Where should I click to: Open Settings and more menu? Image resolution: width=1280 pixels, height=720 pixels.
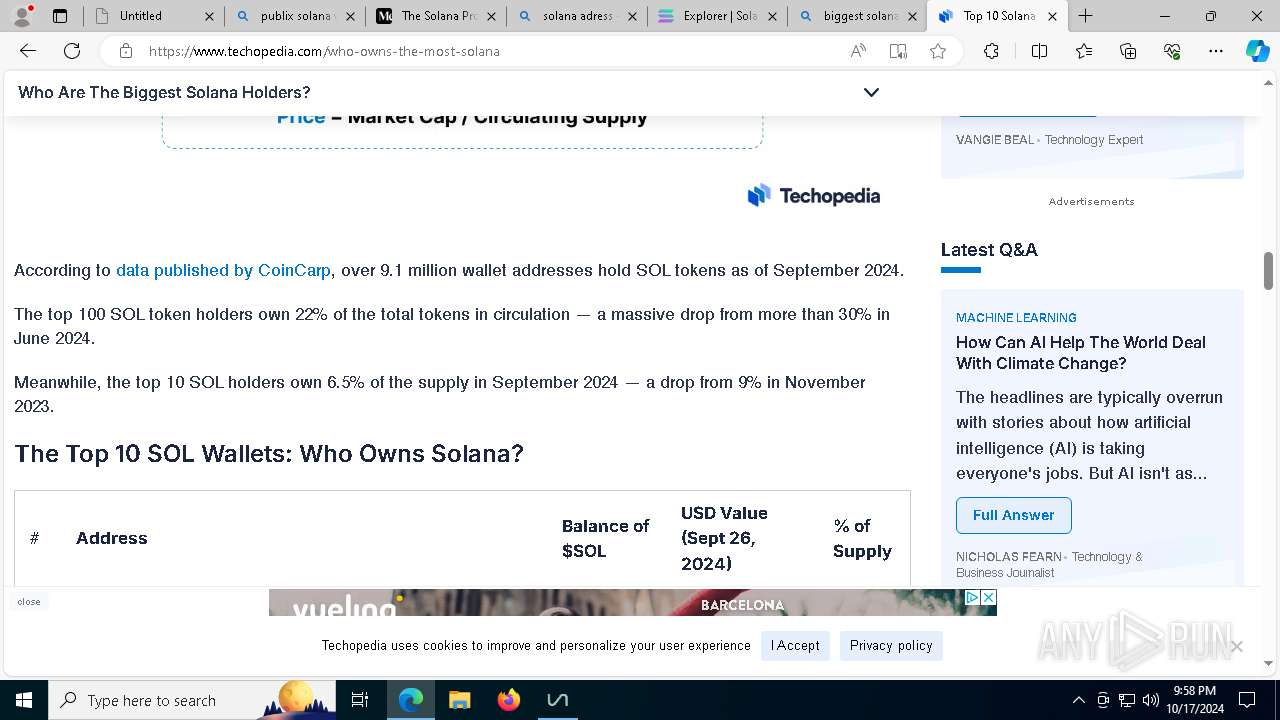coord(1216,51)
